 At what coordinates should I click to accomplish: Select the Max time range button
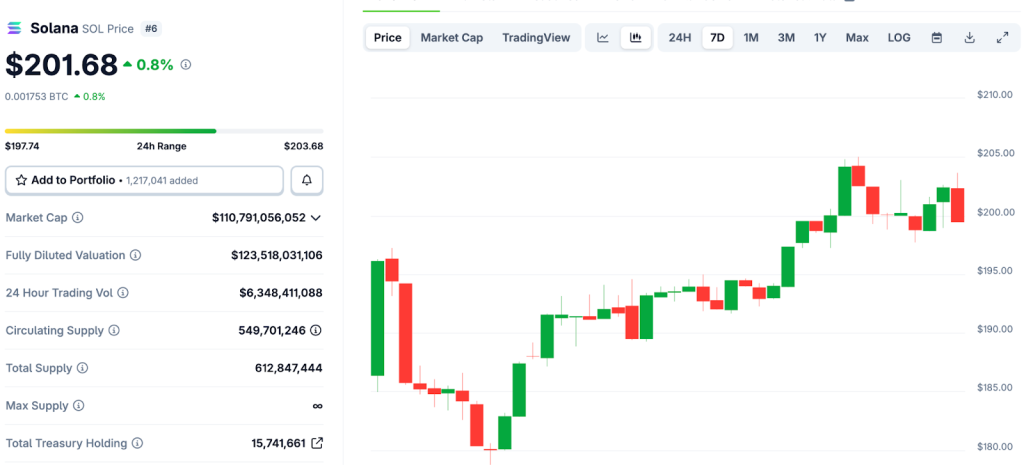pos(857,38)
